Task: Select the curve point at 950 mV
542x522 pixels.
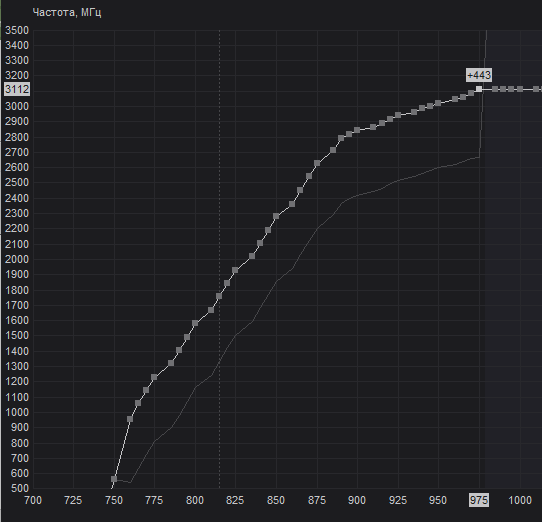Action: 438,103
